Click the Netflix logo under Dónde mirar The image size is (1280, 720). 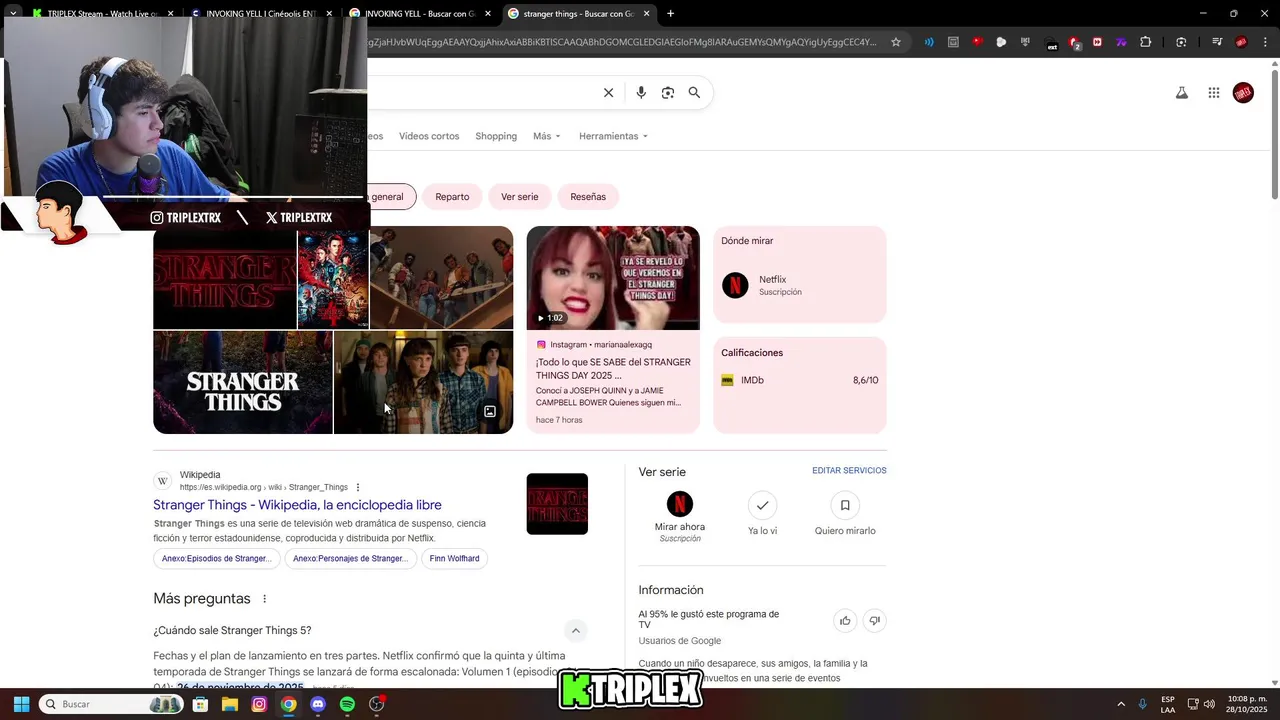pos(735,285)
